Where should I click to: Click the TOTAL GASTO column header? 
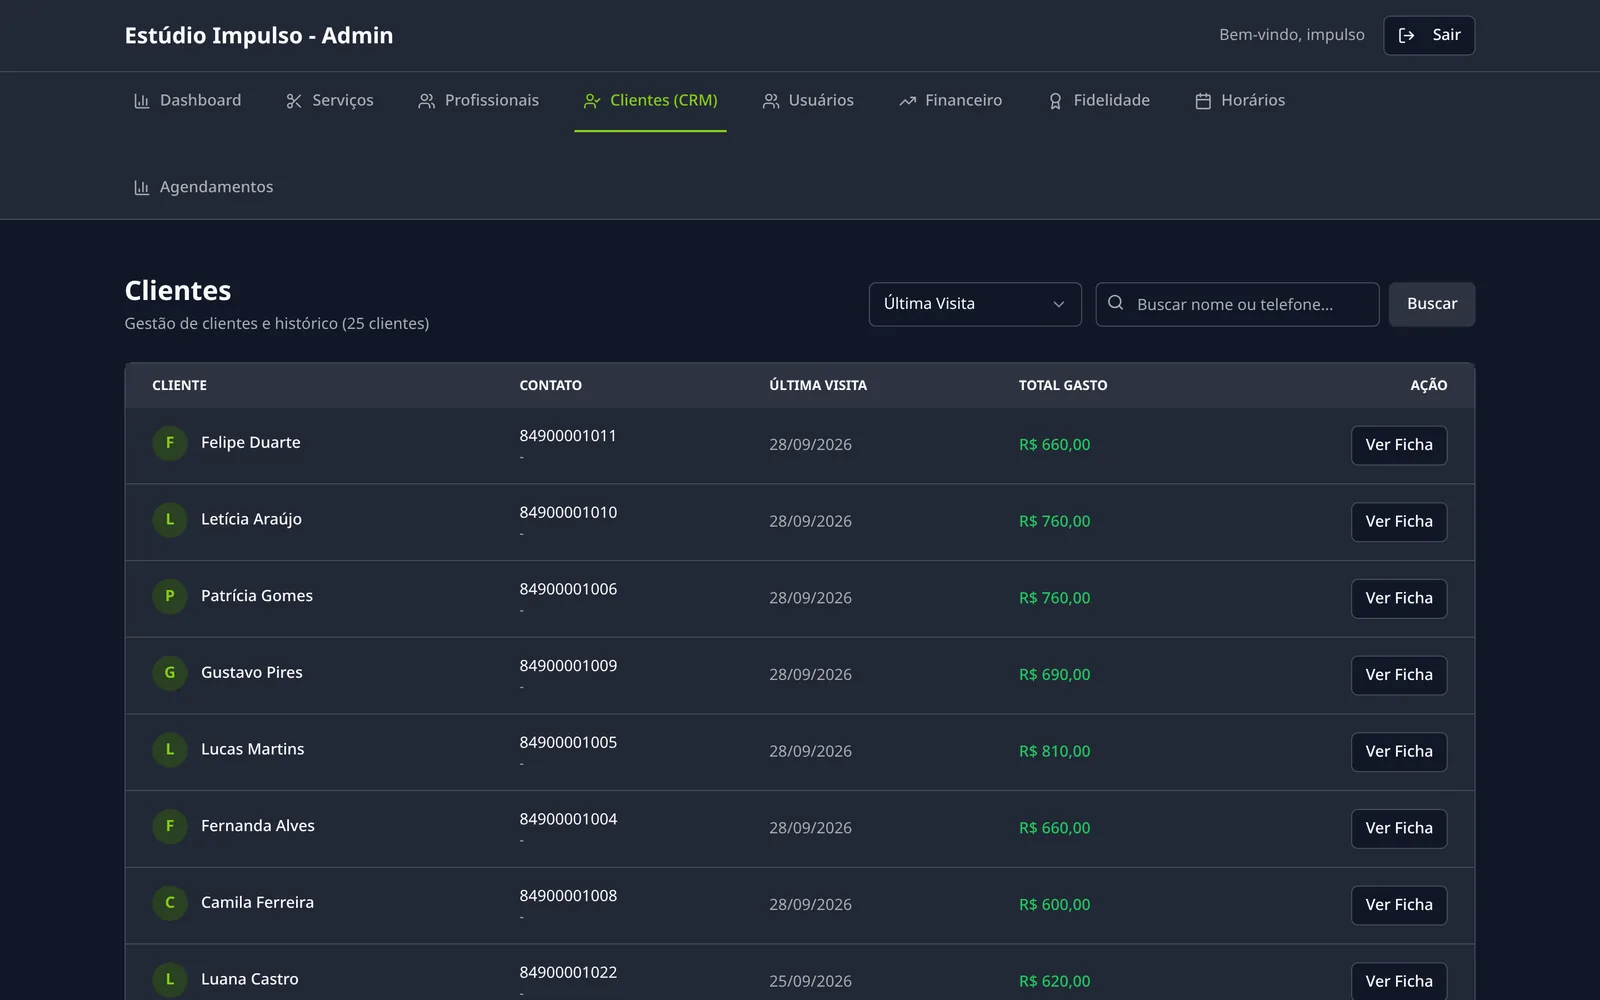click(x=1063, y=386)
